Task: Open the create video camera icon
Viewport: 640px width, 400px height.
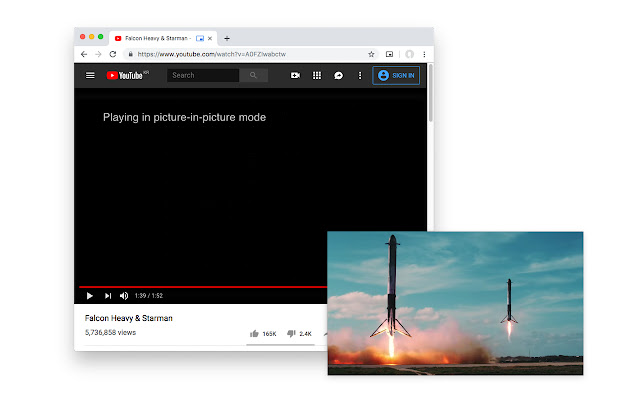Action: [x=295, y=76]
